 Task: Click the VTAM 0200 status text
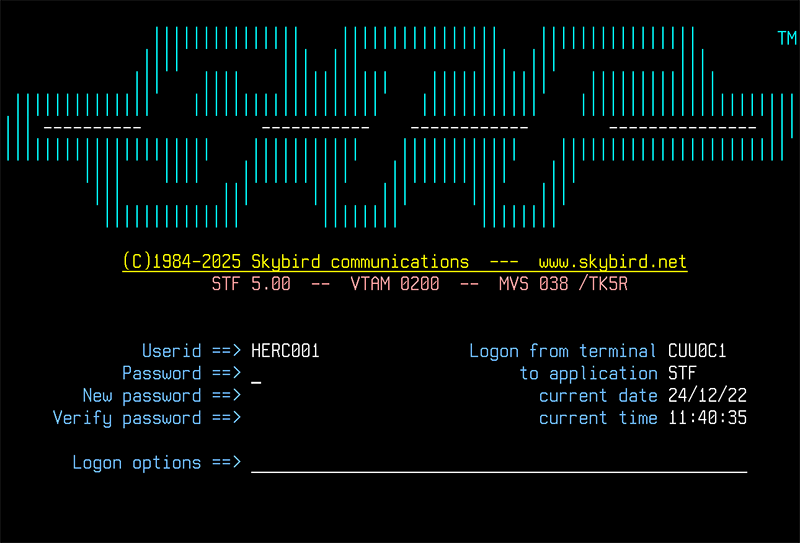click(394, 284)
